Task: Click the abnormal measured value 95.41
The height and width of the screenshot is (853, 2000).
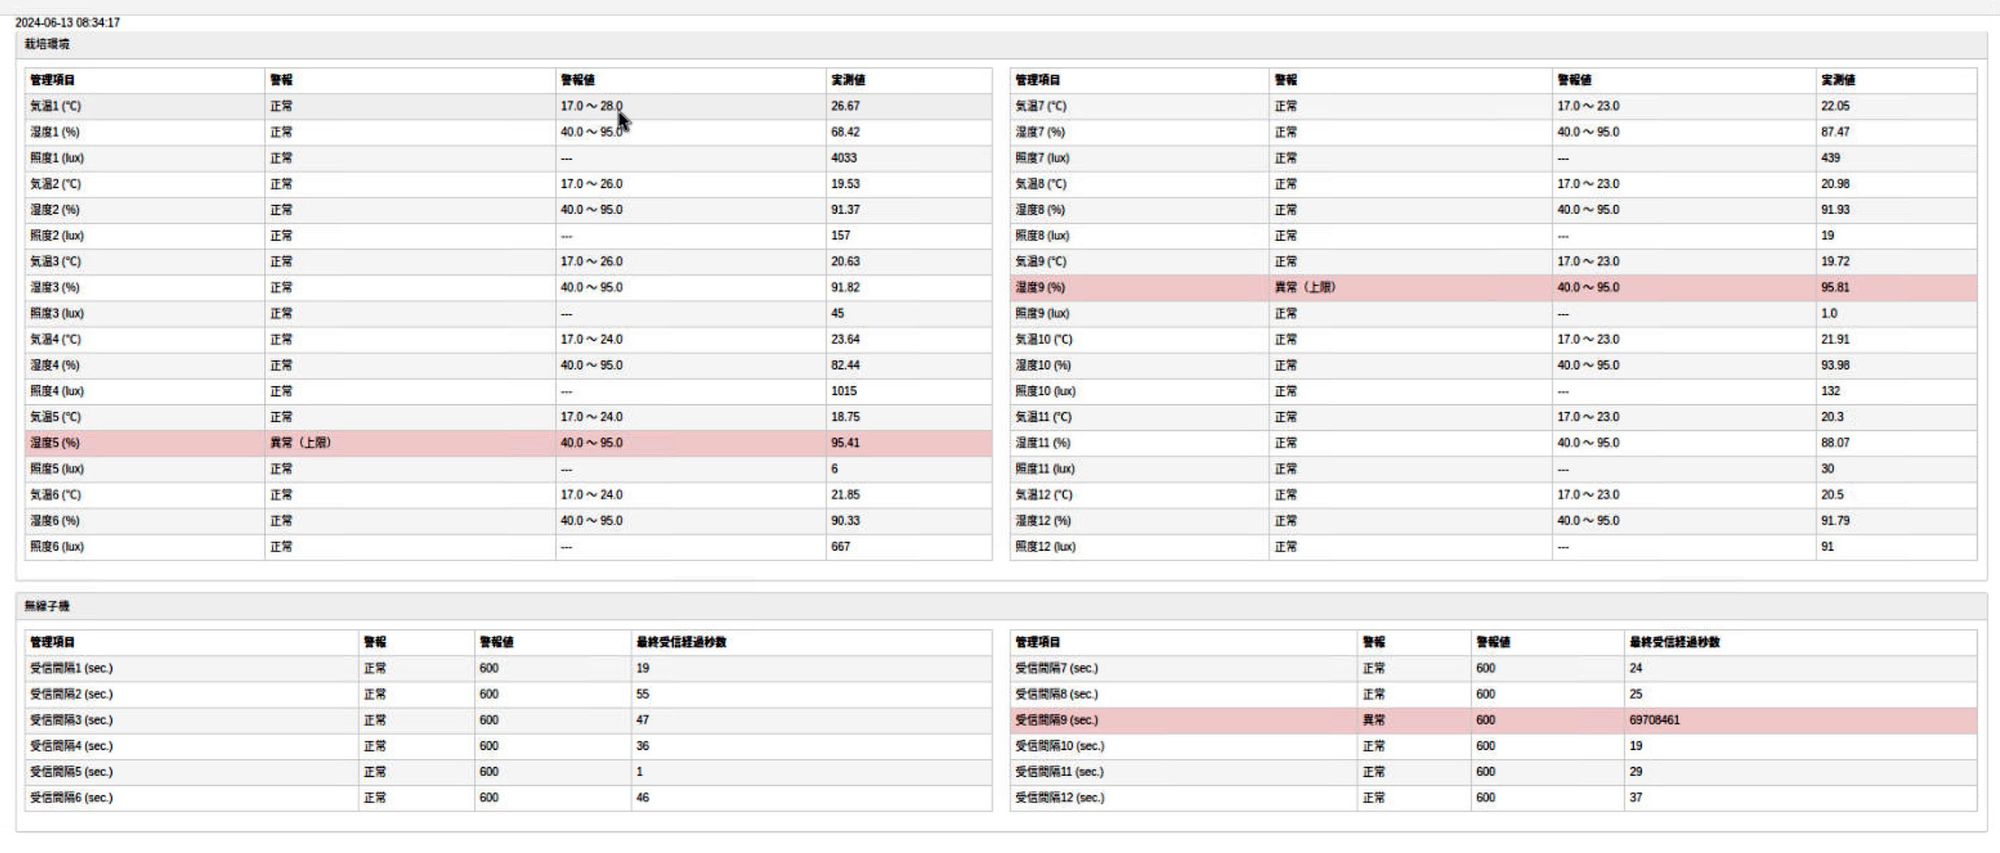Action: click(x=845, y=443)
